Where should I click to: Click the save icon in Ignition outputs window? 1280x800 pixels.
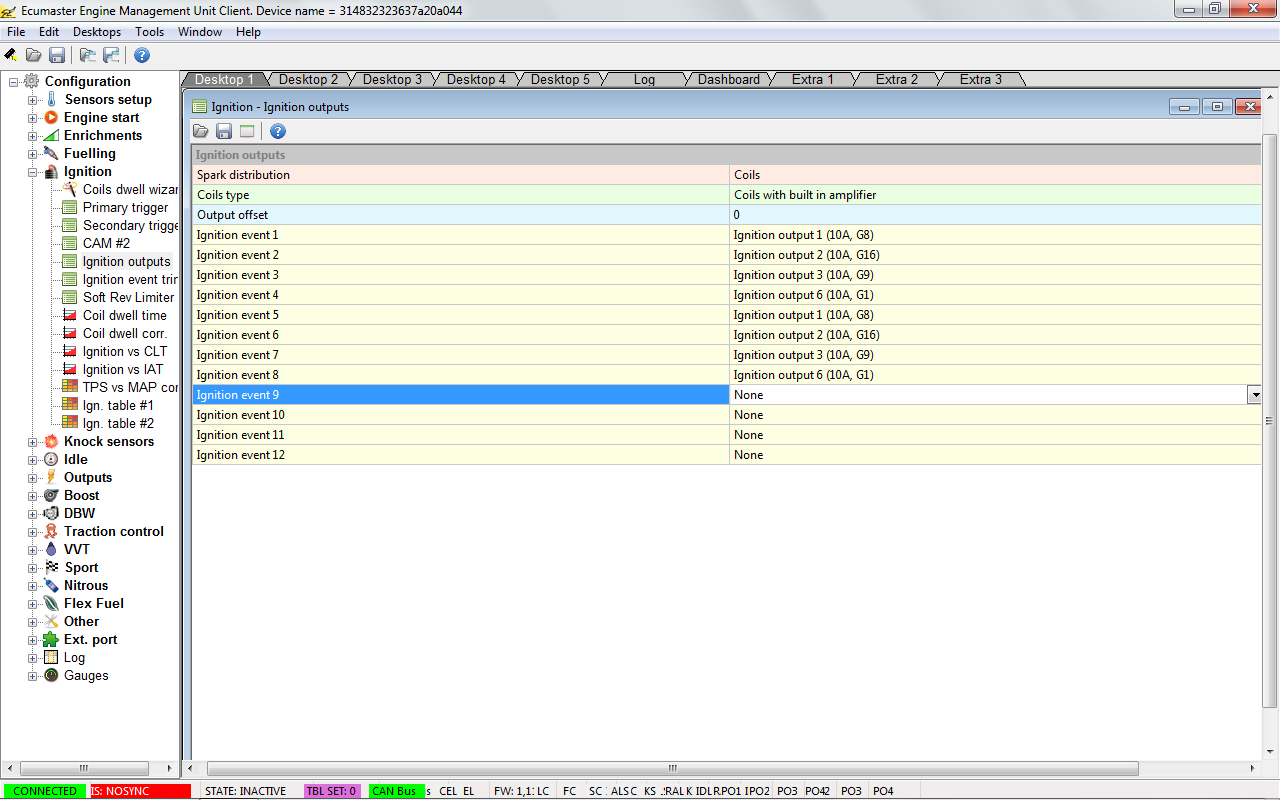tap(224, 131)
